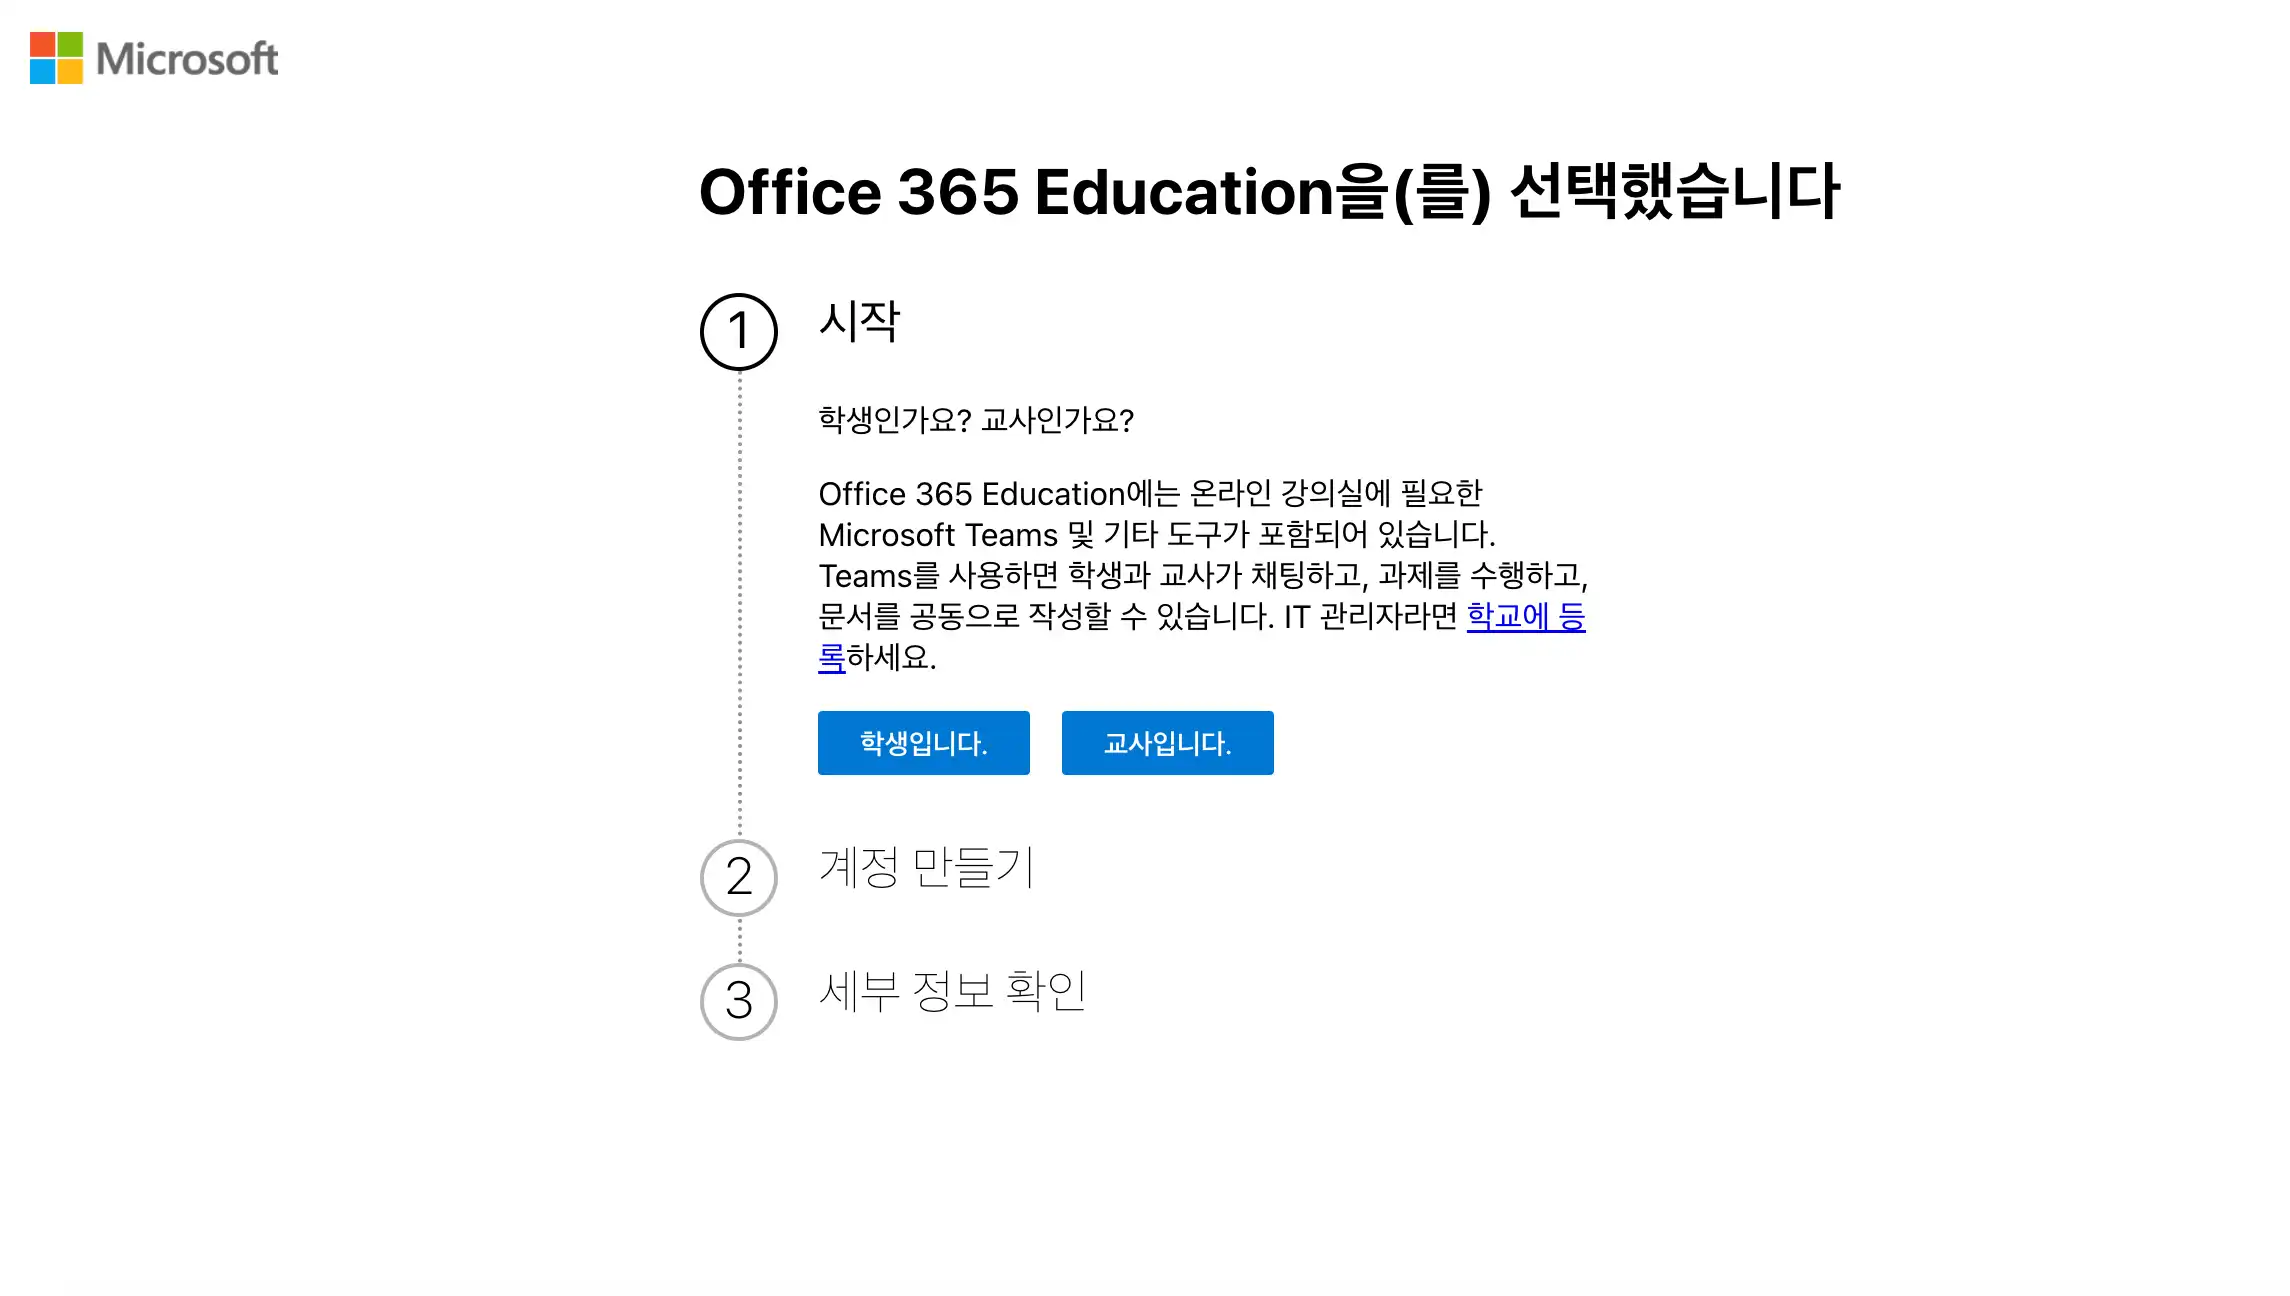This screenshot has height=1296, width=2290.
Task: Click the dotted progress line between steps
Action: 738,600
